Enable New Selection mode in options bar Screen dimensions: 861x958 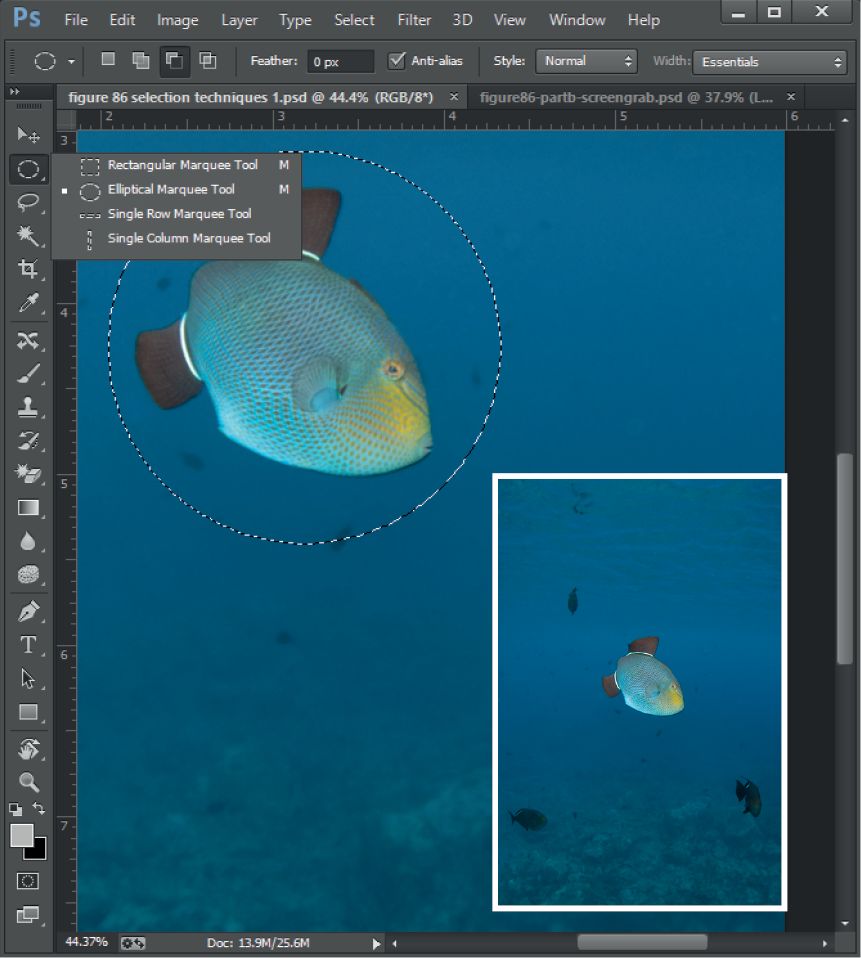[108, 60]
